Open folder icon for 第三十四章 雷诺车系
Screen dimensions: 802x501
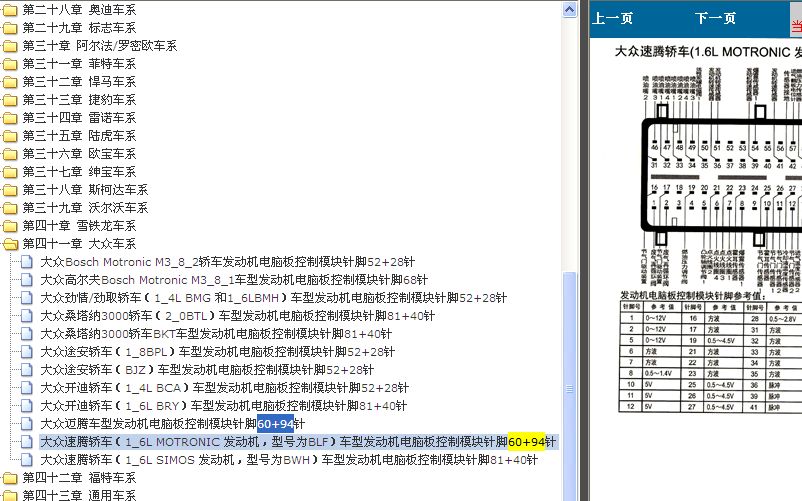[10, 118]
